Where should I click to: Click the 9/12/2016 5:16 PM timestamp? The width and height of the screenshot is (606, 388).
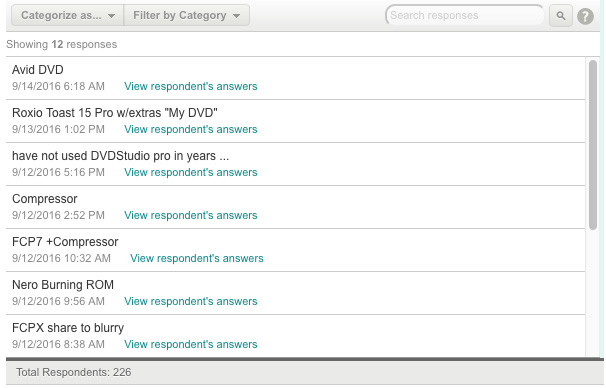(58, 172)
